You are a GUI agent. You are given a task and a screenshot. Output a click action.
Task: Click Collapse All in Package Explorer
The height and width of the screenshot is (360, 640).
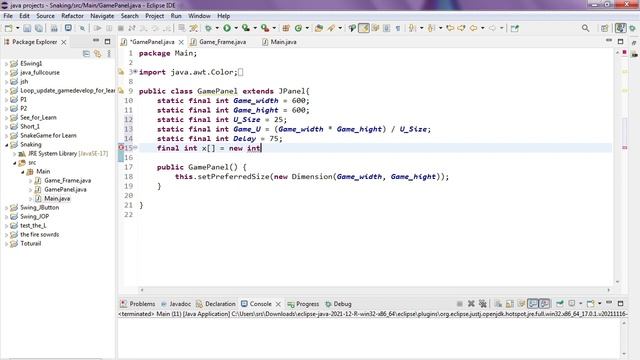click(x=86, y=53)
